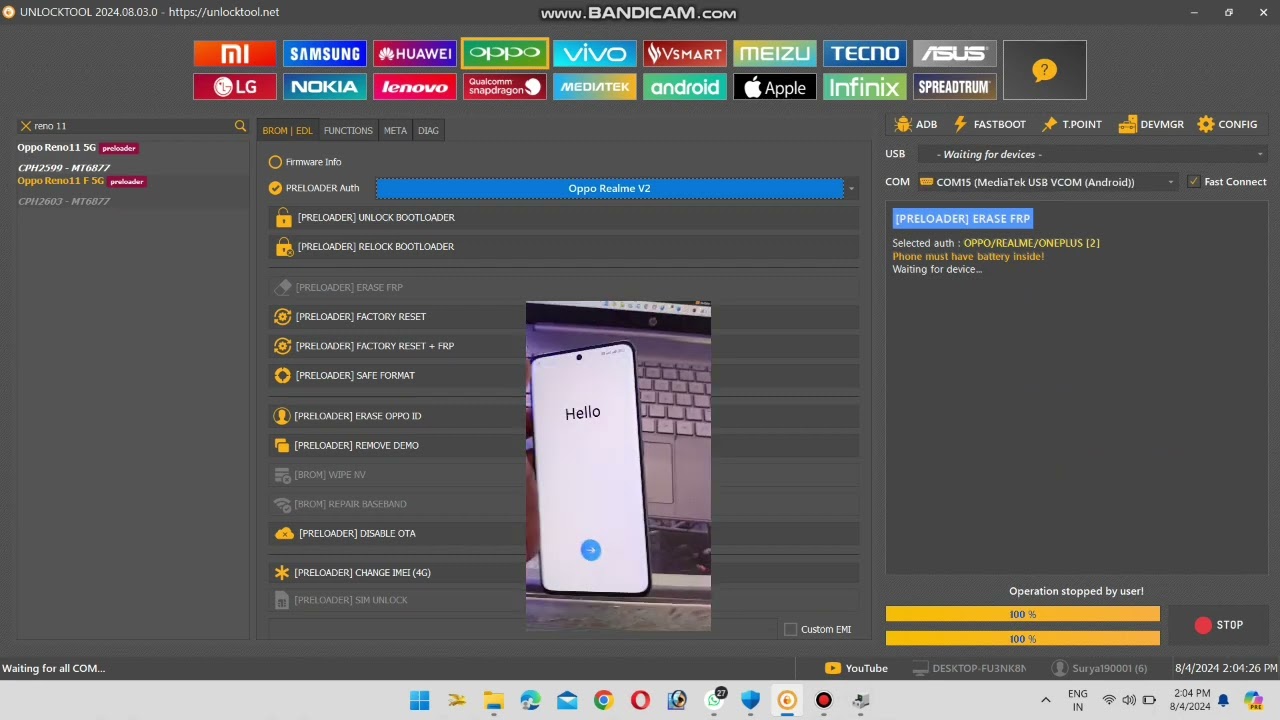Image resolution: width=1280 pixels, height=720 pixels.
Task: Click PRELOADER UNLOCK BOOTLOADER button
Action: point(375,217)
